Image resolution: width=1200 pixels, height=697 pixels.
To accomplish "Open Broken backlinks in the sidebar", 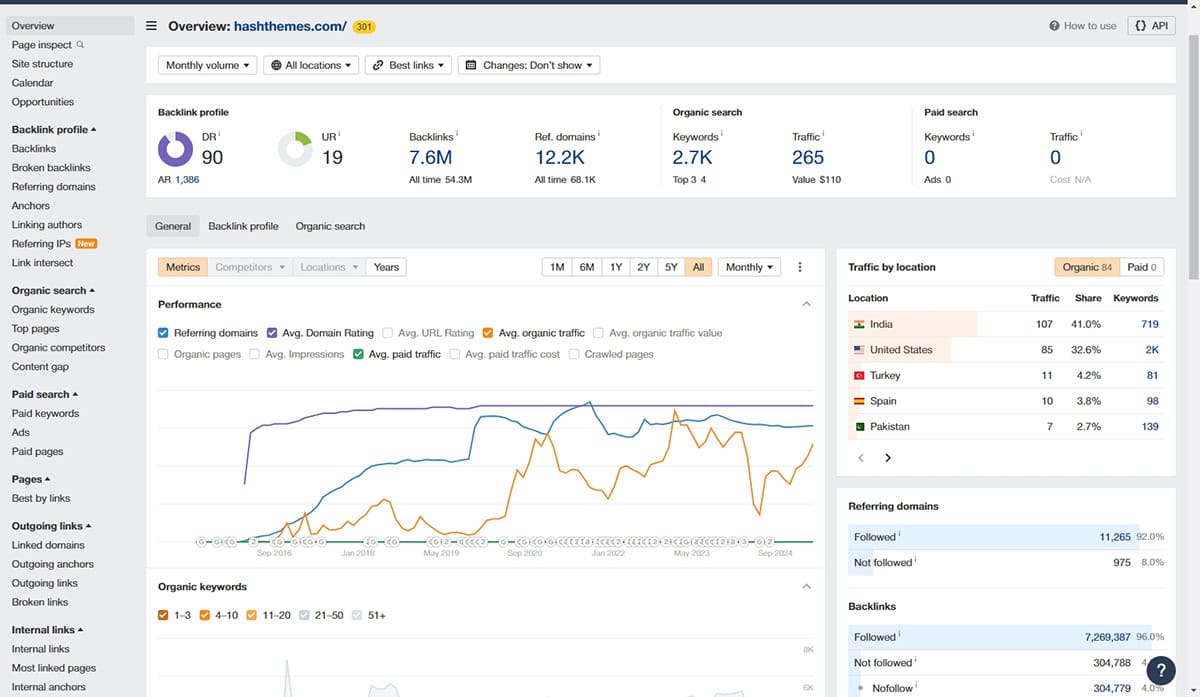I will point(51,168).
